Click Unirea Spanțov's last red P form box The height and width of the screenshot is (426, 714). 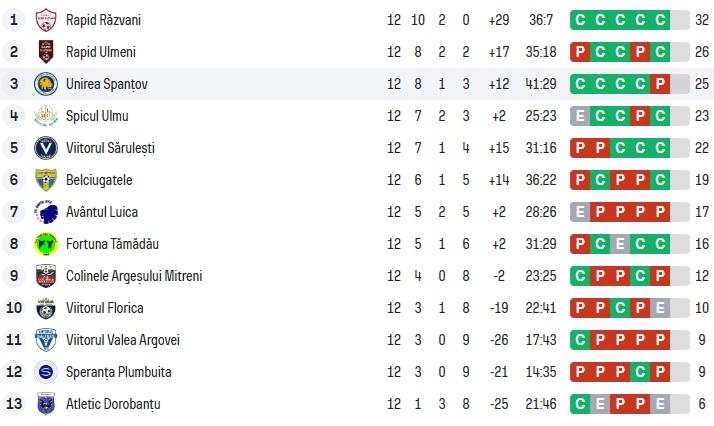pyautogui.click(x=658, y=83)
